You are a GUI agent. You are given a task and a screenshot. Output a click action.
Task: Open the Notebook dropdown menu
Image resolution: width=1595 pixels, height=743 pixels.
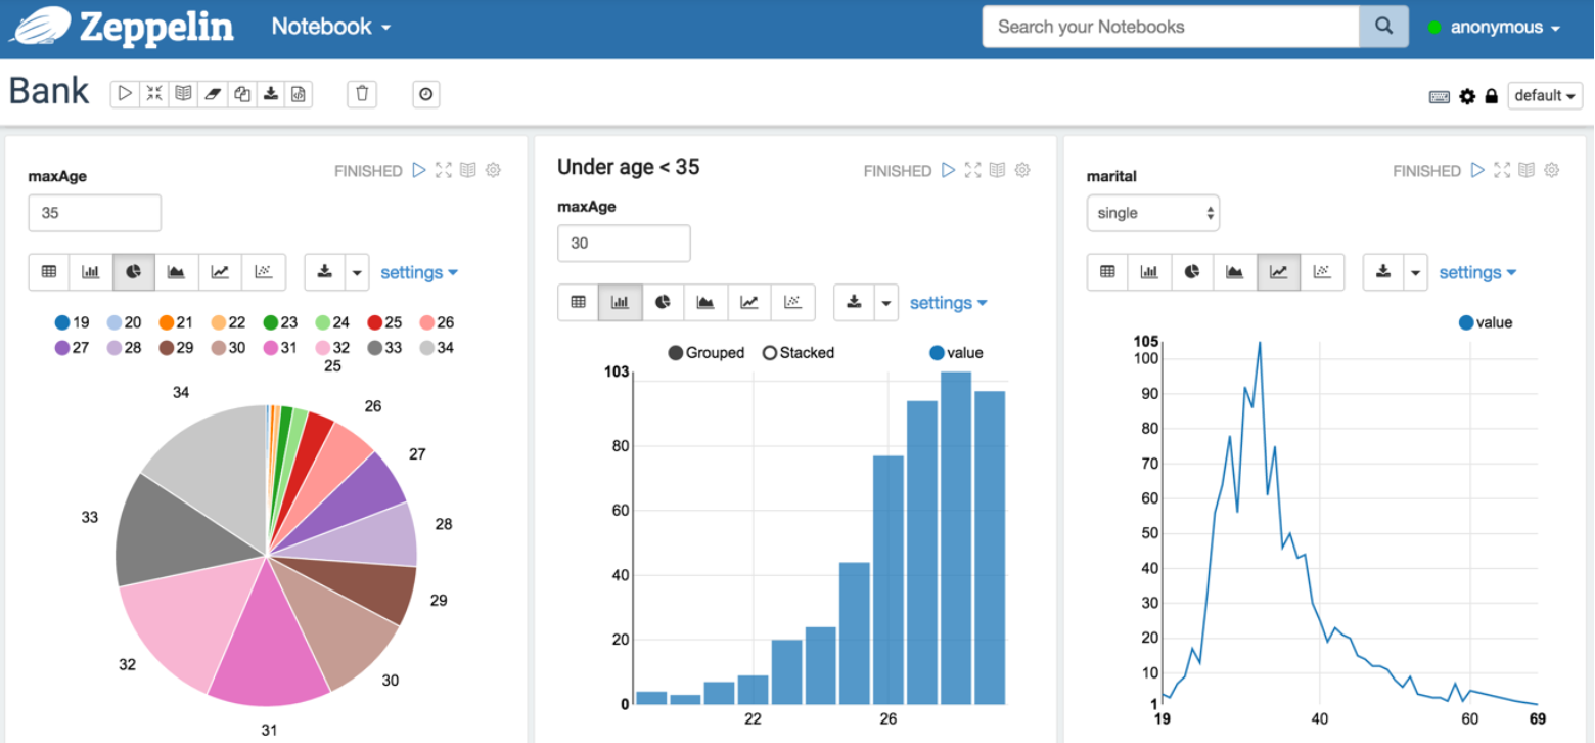pyautogui.click(x=331, y=27)
